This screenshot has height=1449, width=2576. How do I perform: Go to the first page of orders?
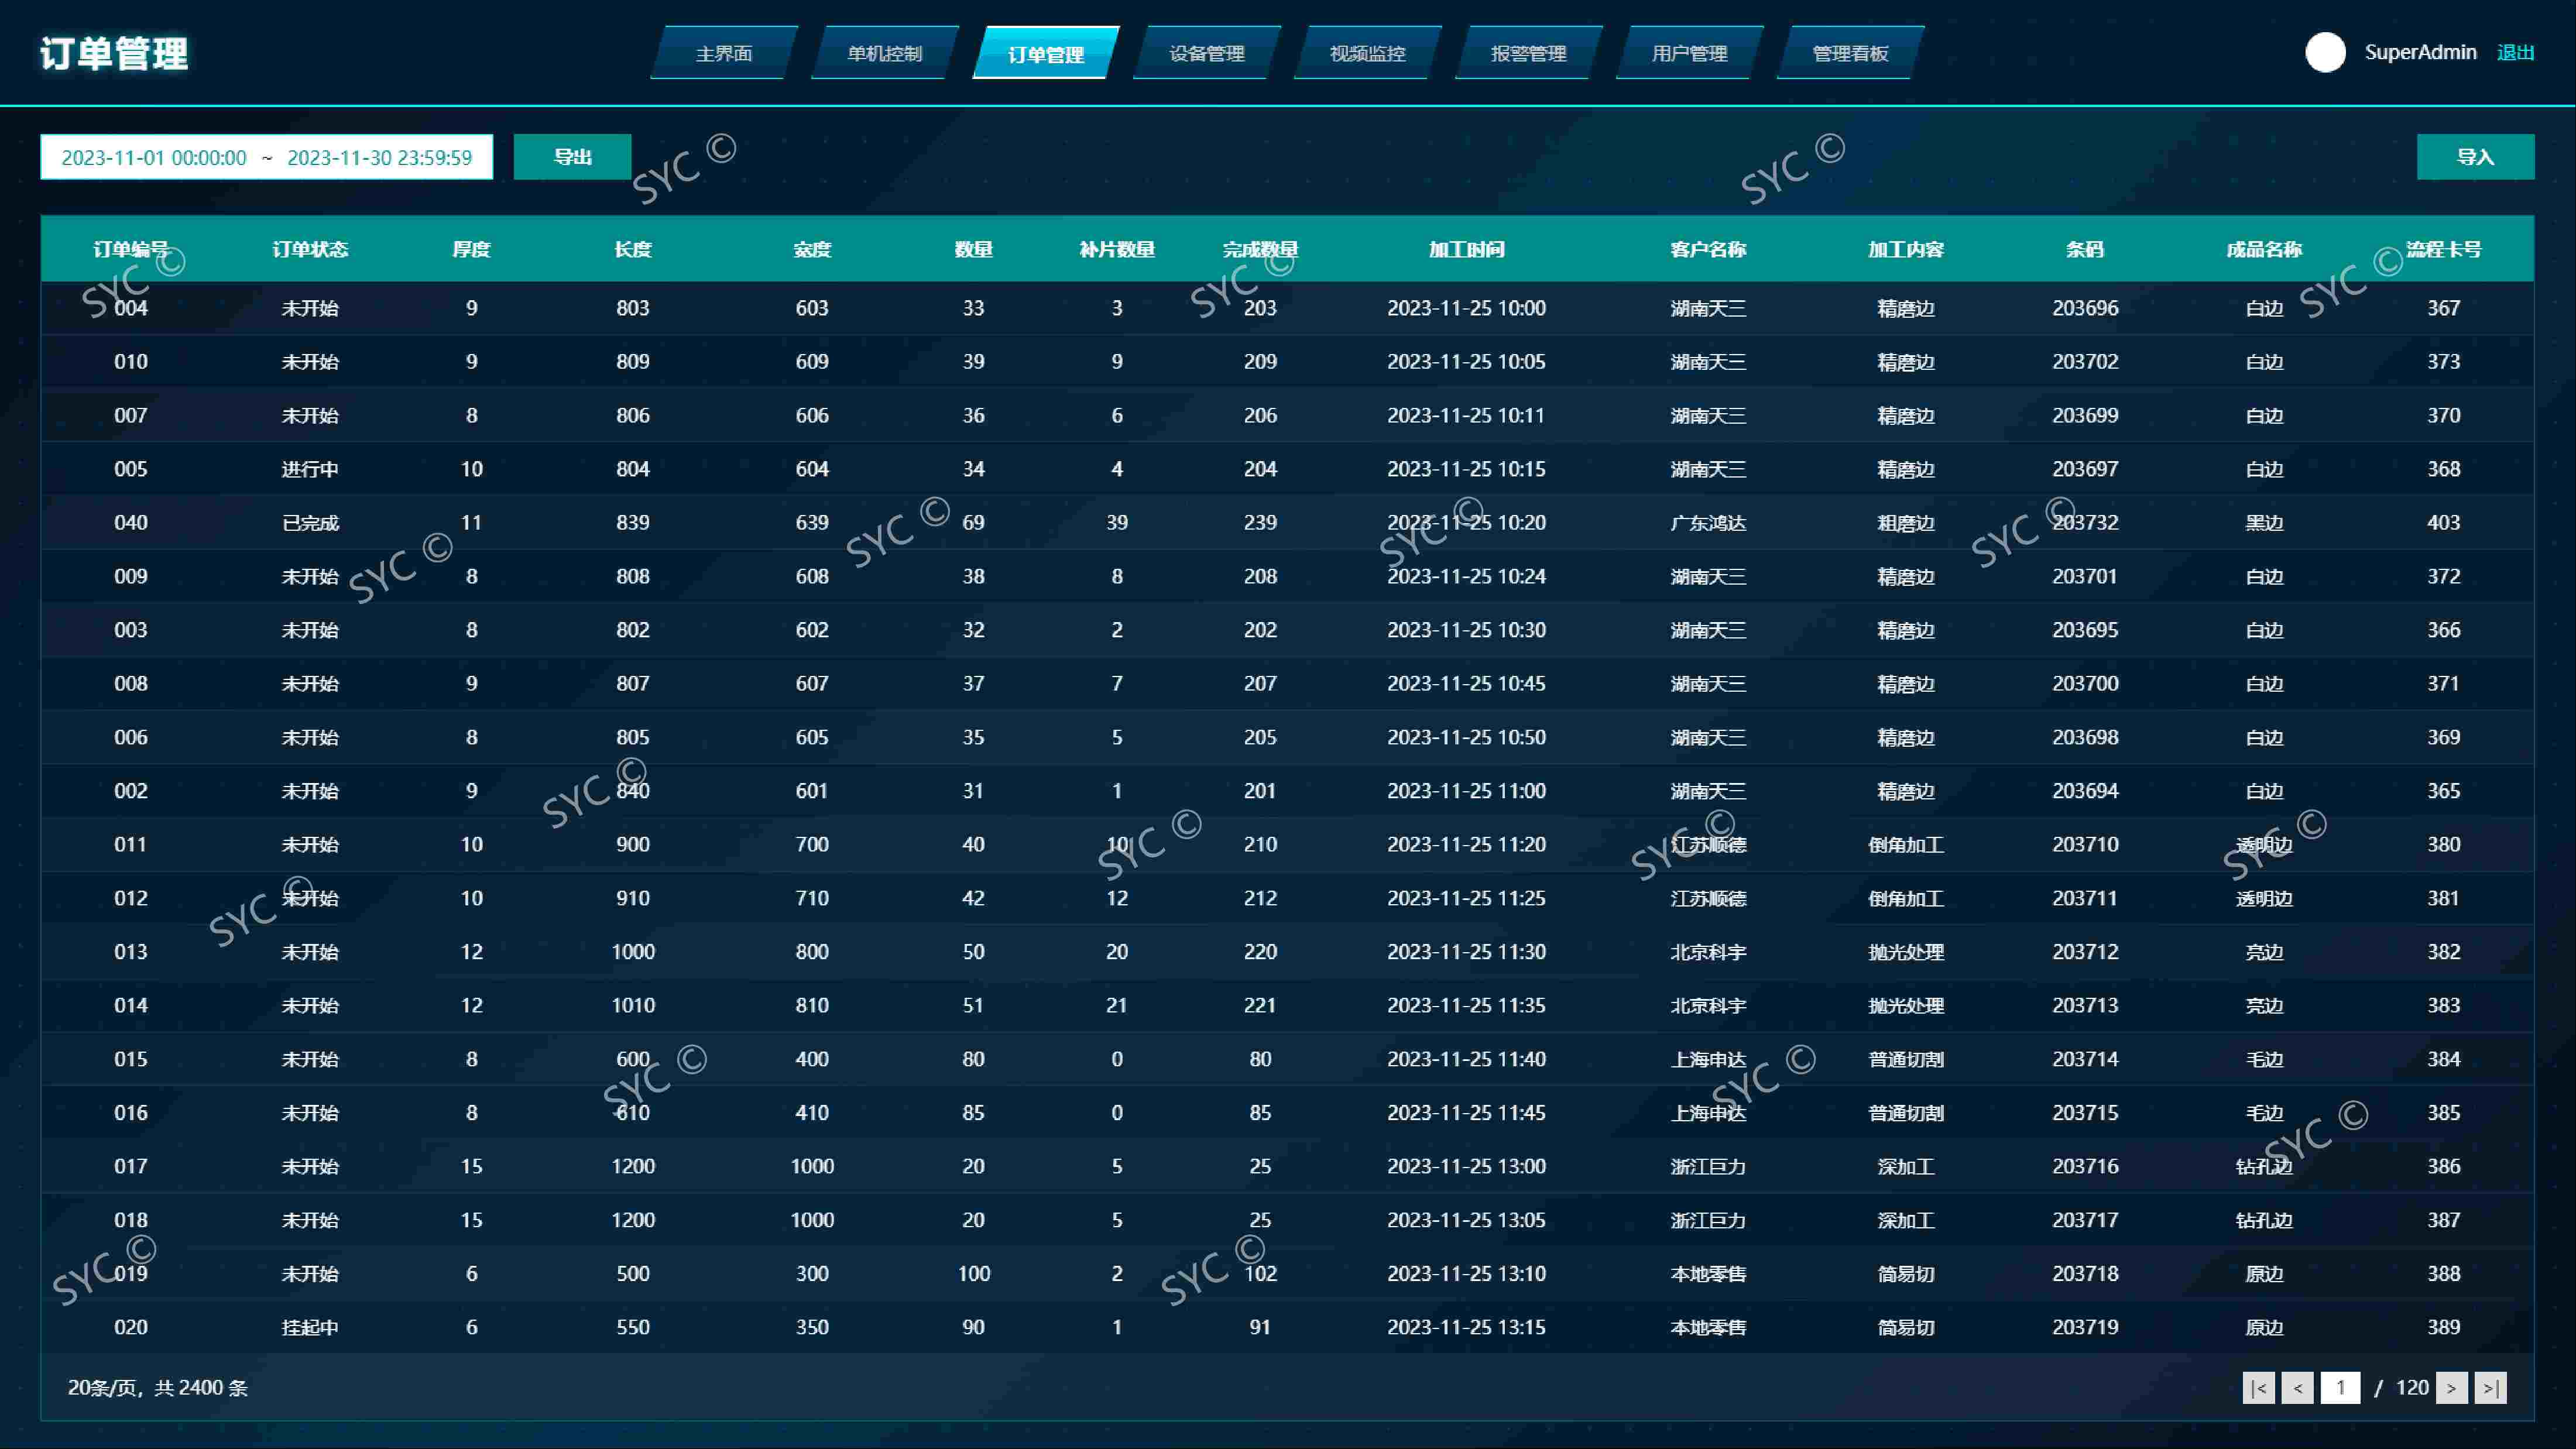tap(2258, 1387)
